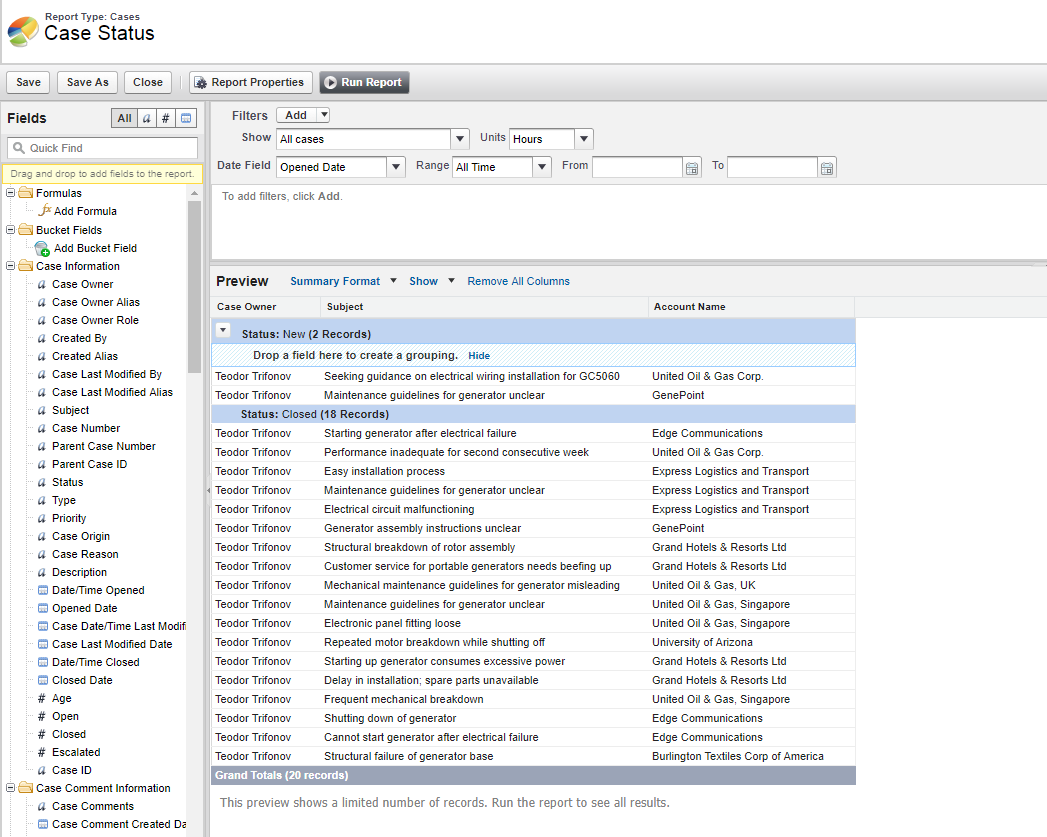Collapse the Formulas folder

(11, 193)
